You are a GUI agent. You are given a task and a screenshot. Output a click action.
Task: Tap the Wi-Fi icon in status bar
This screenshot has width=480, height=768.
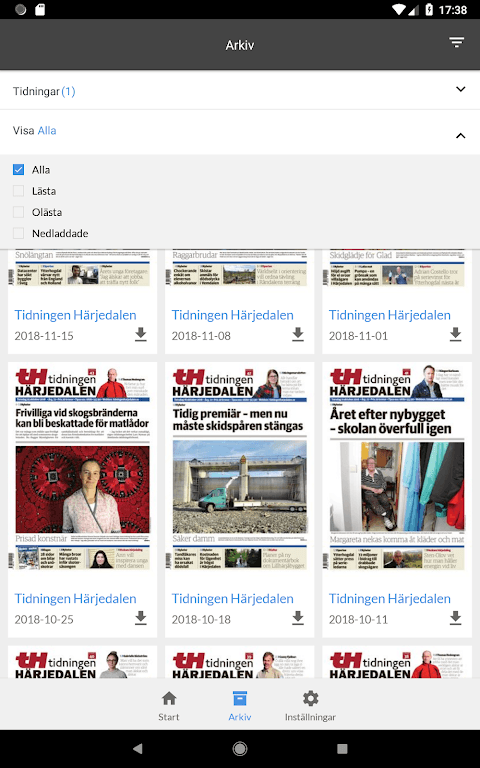click(x=400, y=9)
